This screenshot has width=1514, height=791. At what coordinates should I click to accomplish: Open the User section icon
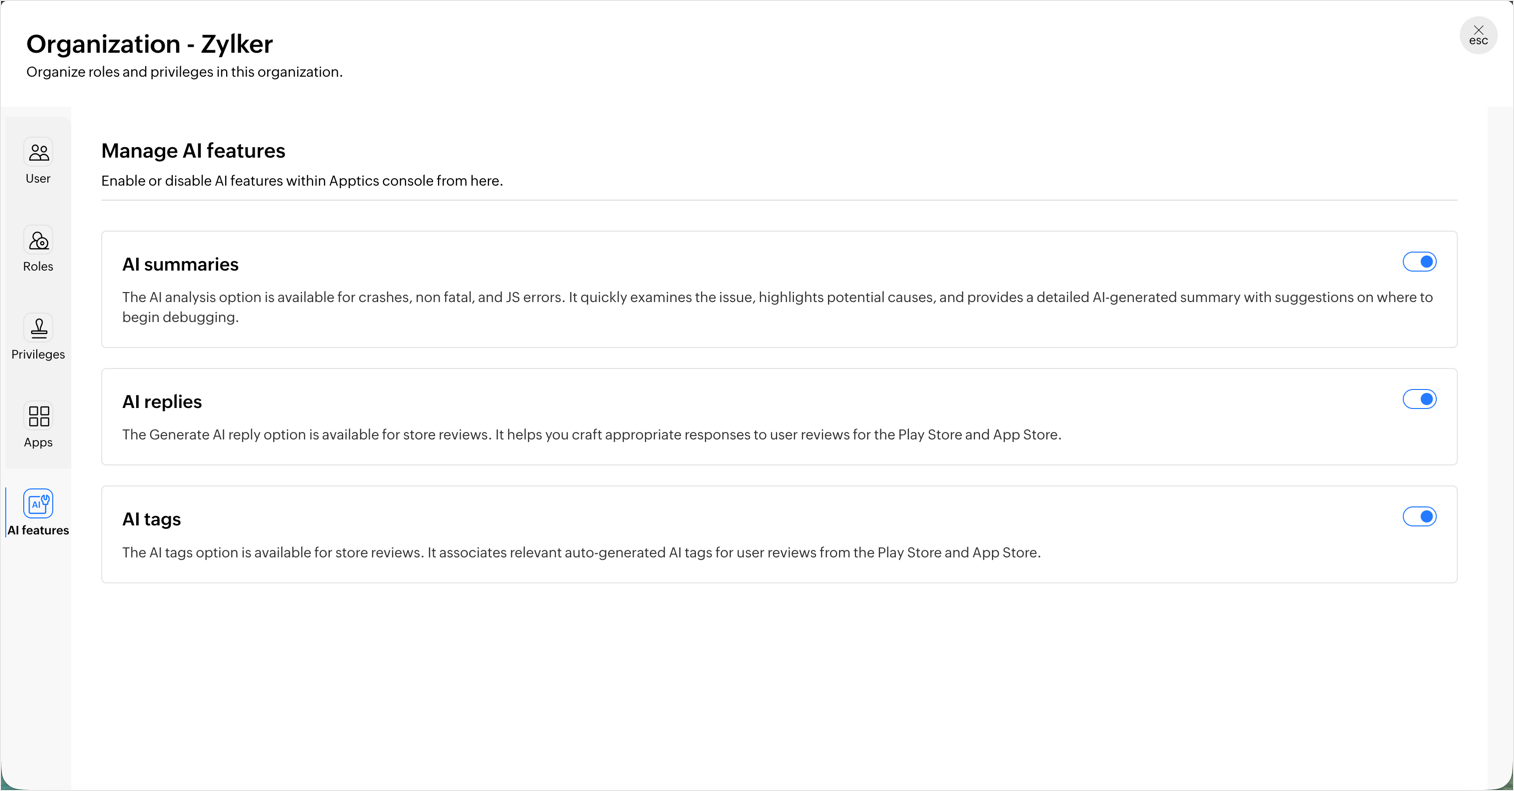pyautogui.click(x=38, y=153)
